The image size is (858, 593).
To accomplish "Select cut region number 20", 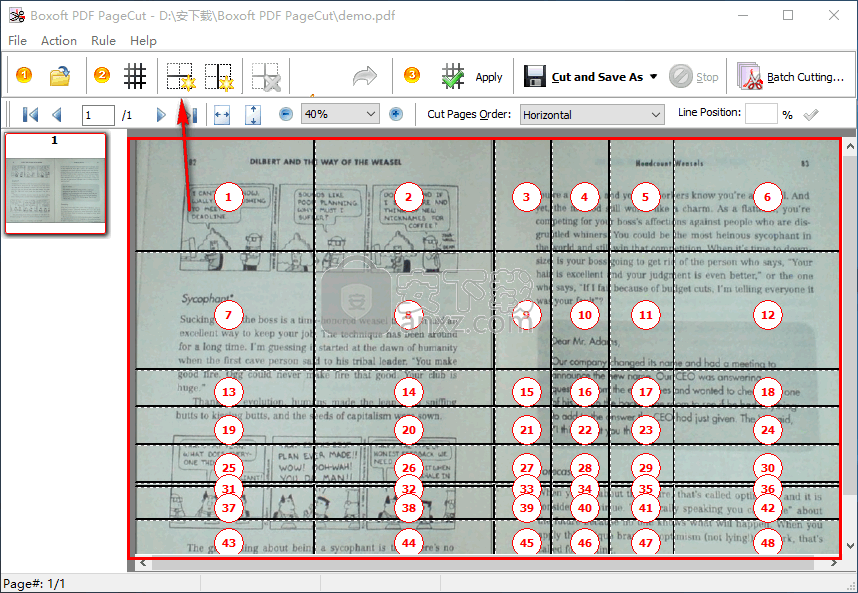I will (x=409, y=430).
